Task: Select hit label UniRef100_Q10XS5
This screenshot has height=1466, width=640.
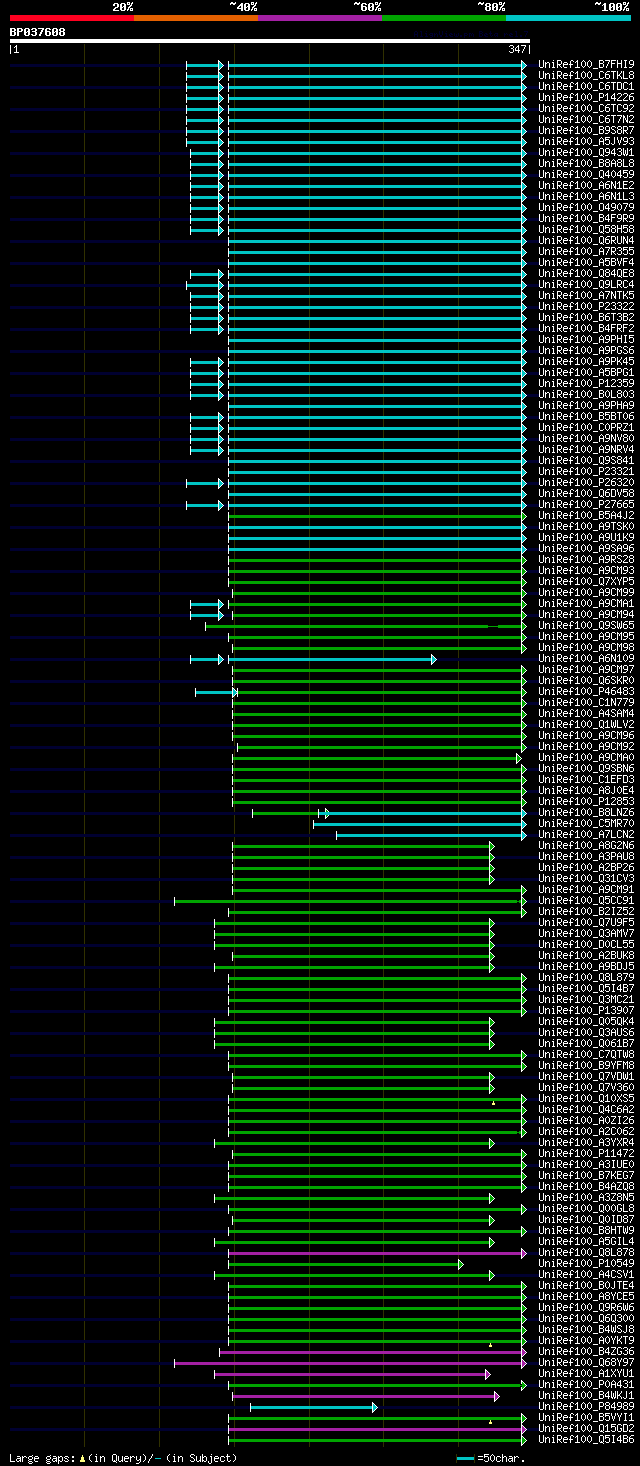Action: pyautogui.click(x=586, y=1098)
